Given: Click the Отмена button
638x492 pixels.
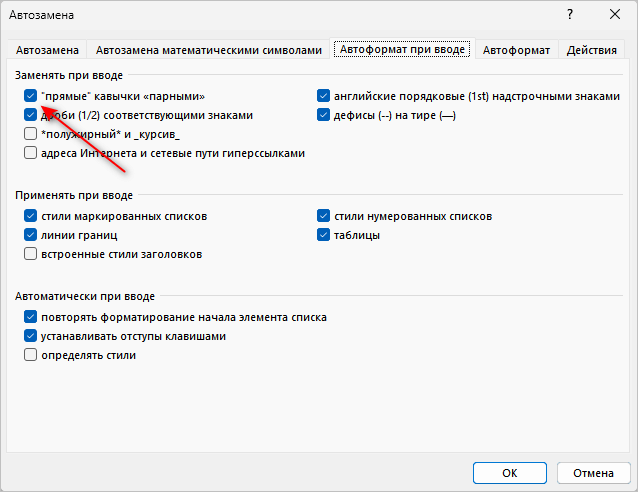Looking at the screenshot, I should click(x=593, y=473).
